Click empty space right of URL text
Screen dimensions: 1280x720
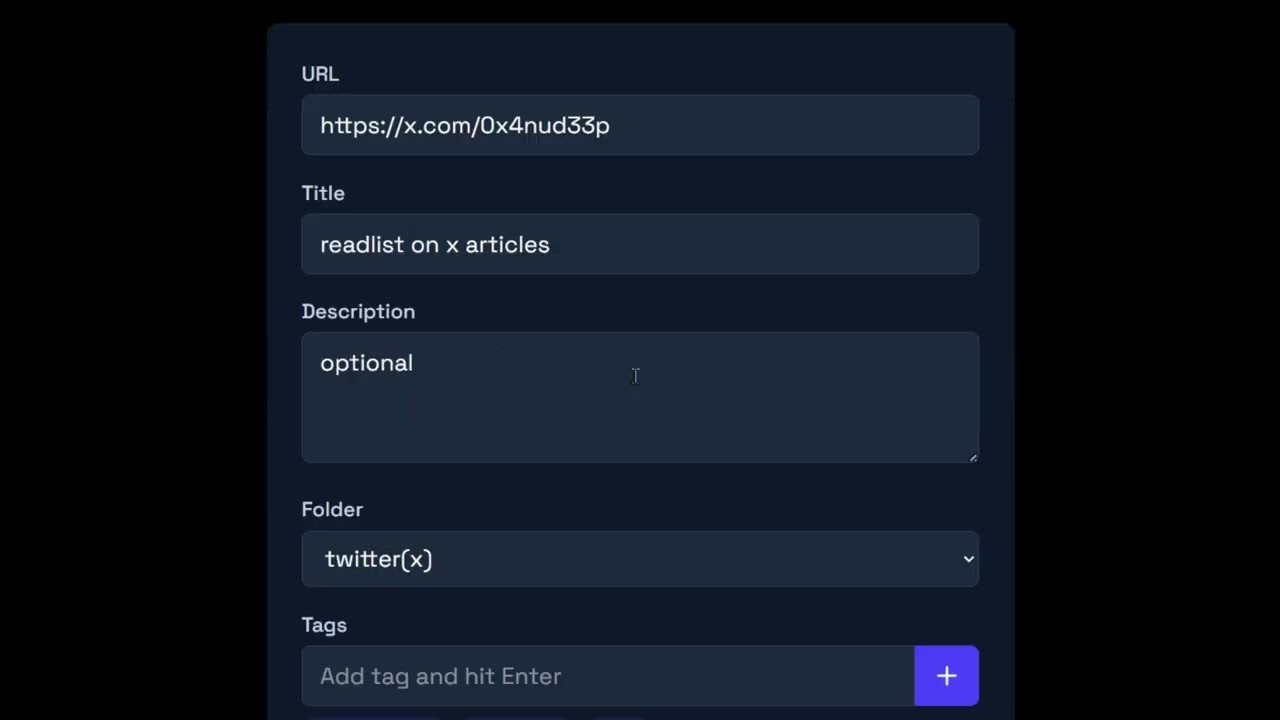tap(800, 125)
